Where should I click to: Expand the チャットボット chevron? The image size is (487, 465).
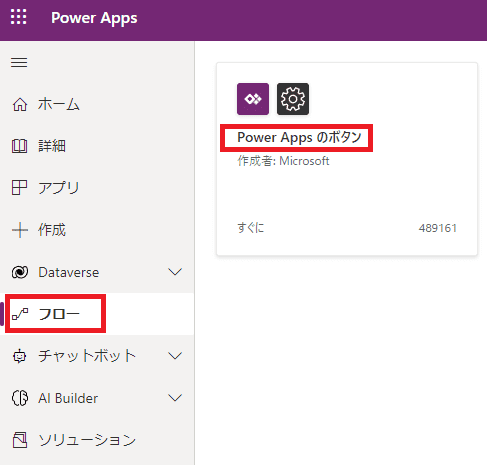click(x=175, y=356)
